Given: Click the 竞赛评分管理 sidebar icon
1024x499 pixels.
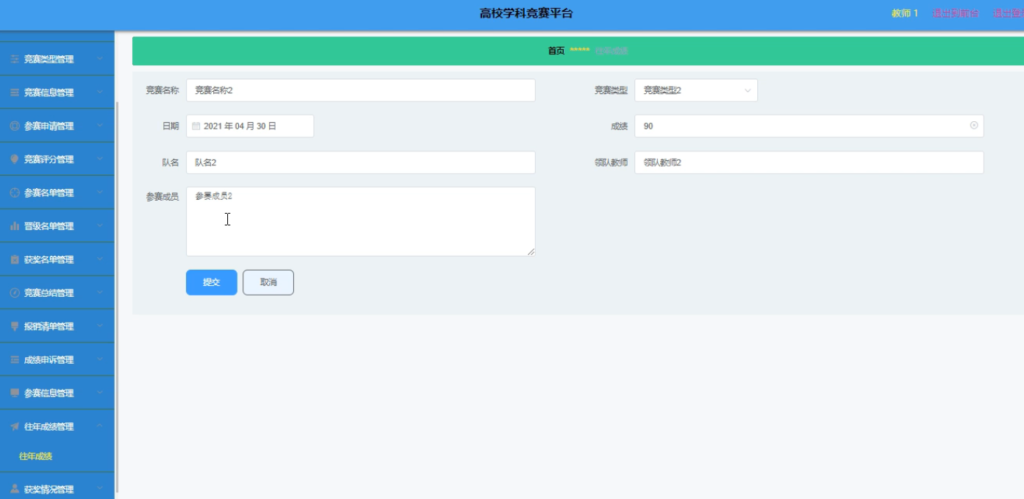Looking at the screenshot, I should click(14, 159).
